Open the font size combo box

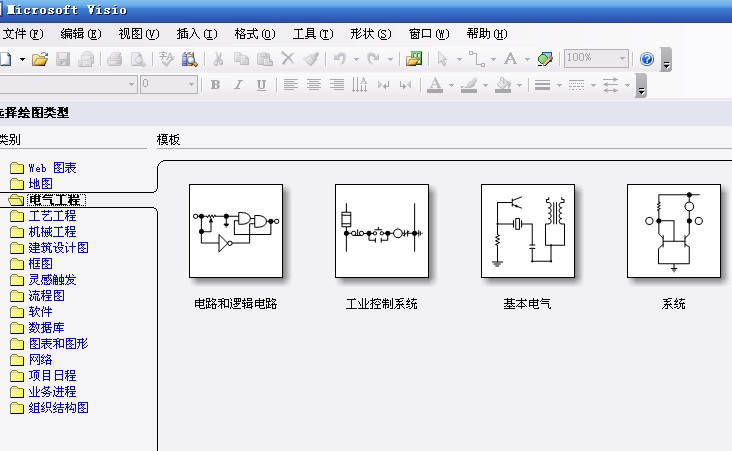point(169,85)
